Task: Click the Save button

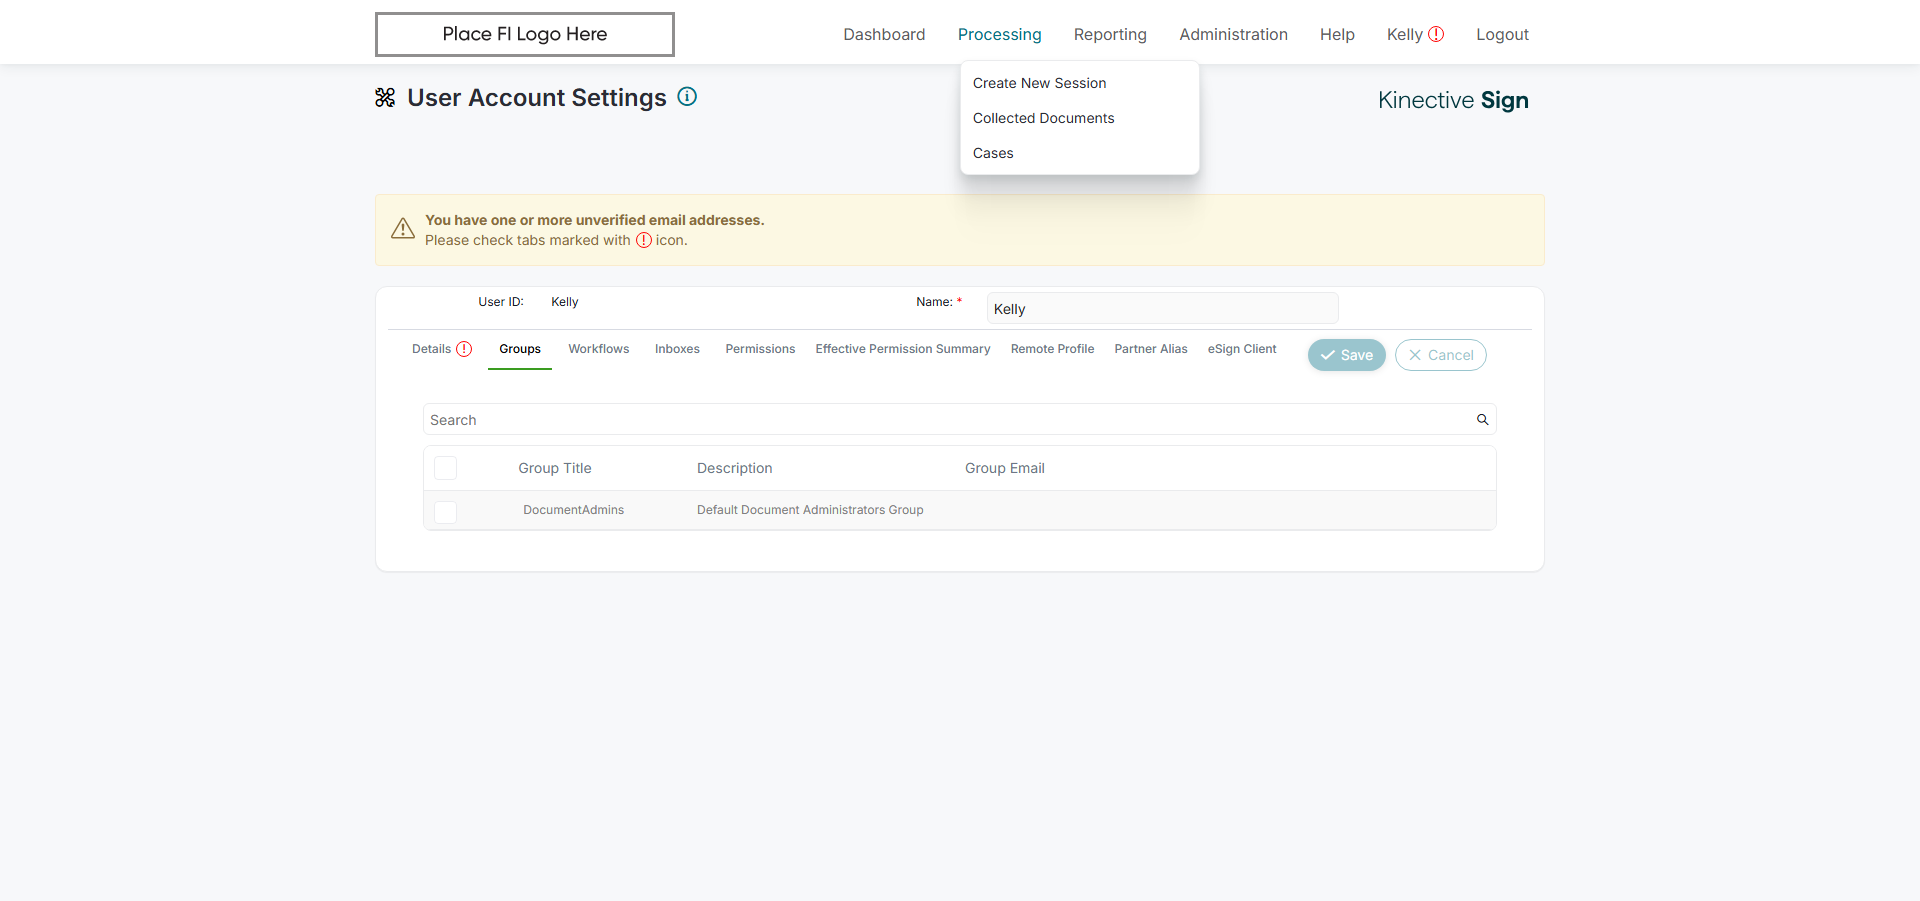Action: coord(1347,355)
